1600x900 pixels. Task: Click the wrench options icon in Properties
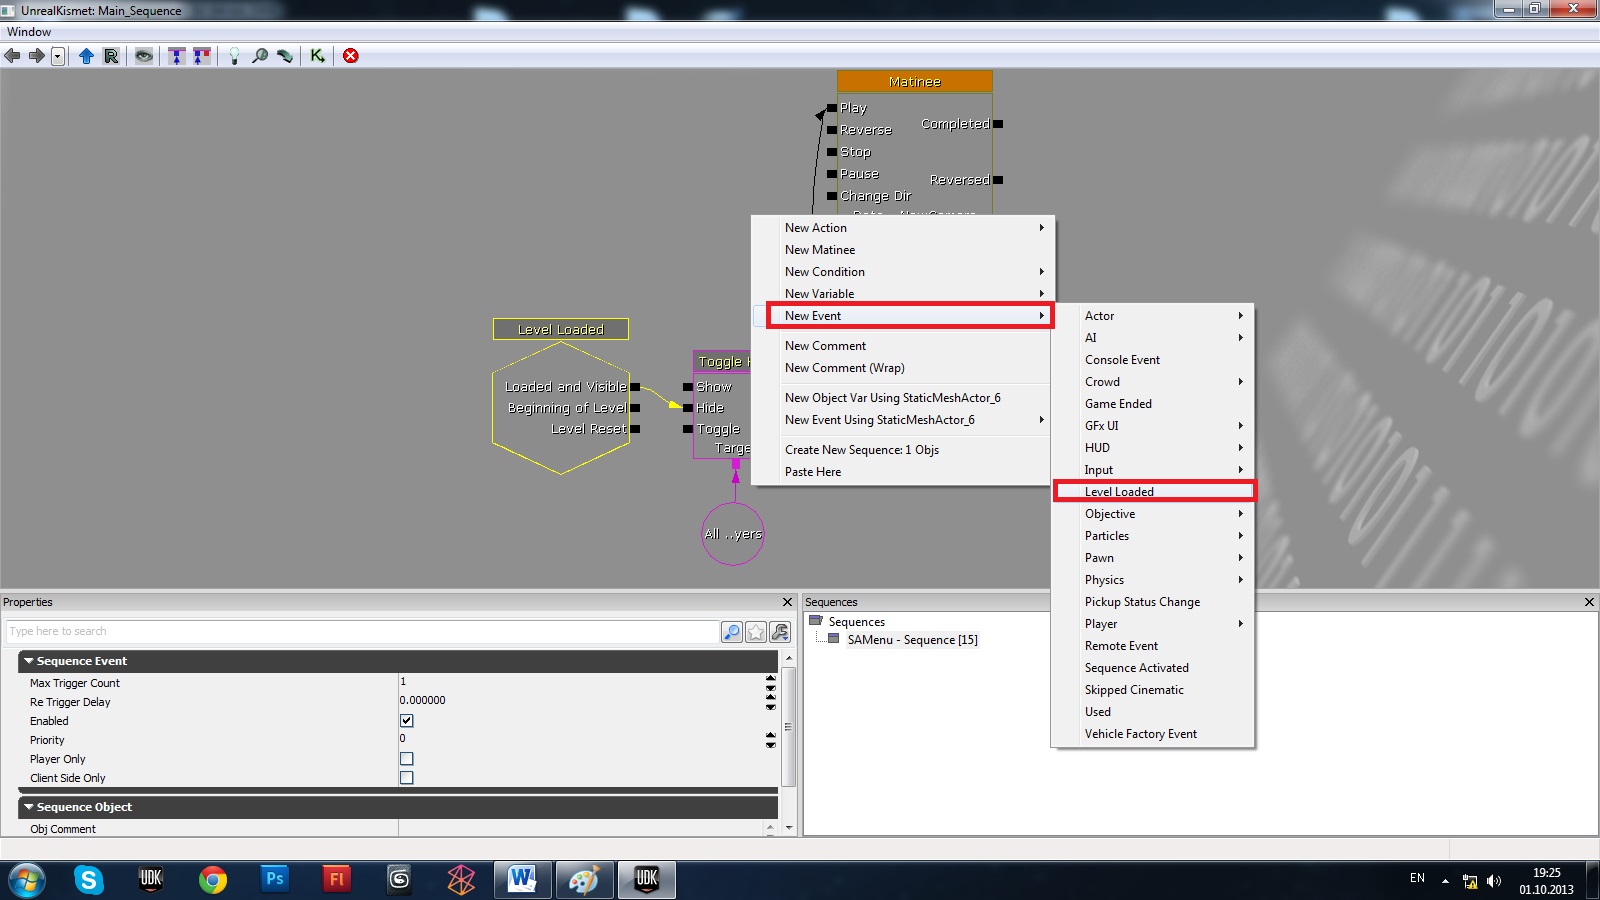pos(780,632)
